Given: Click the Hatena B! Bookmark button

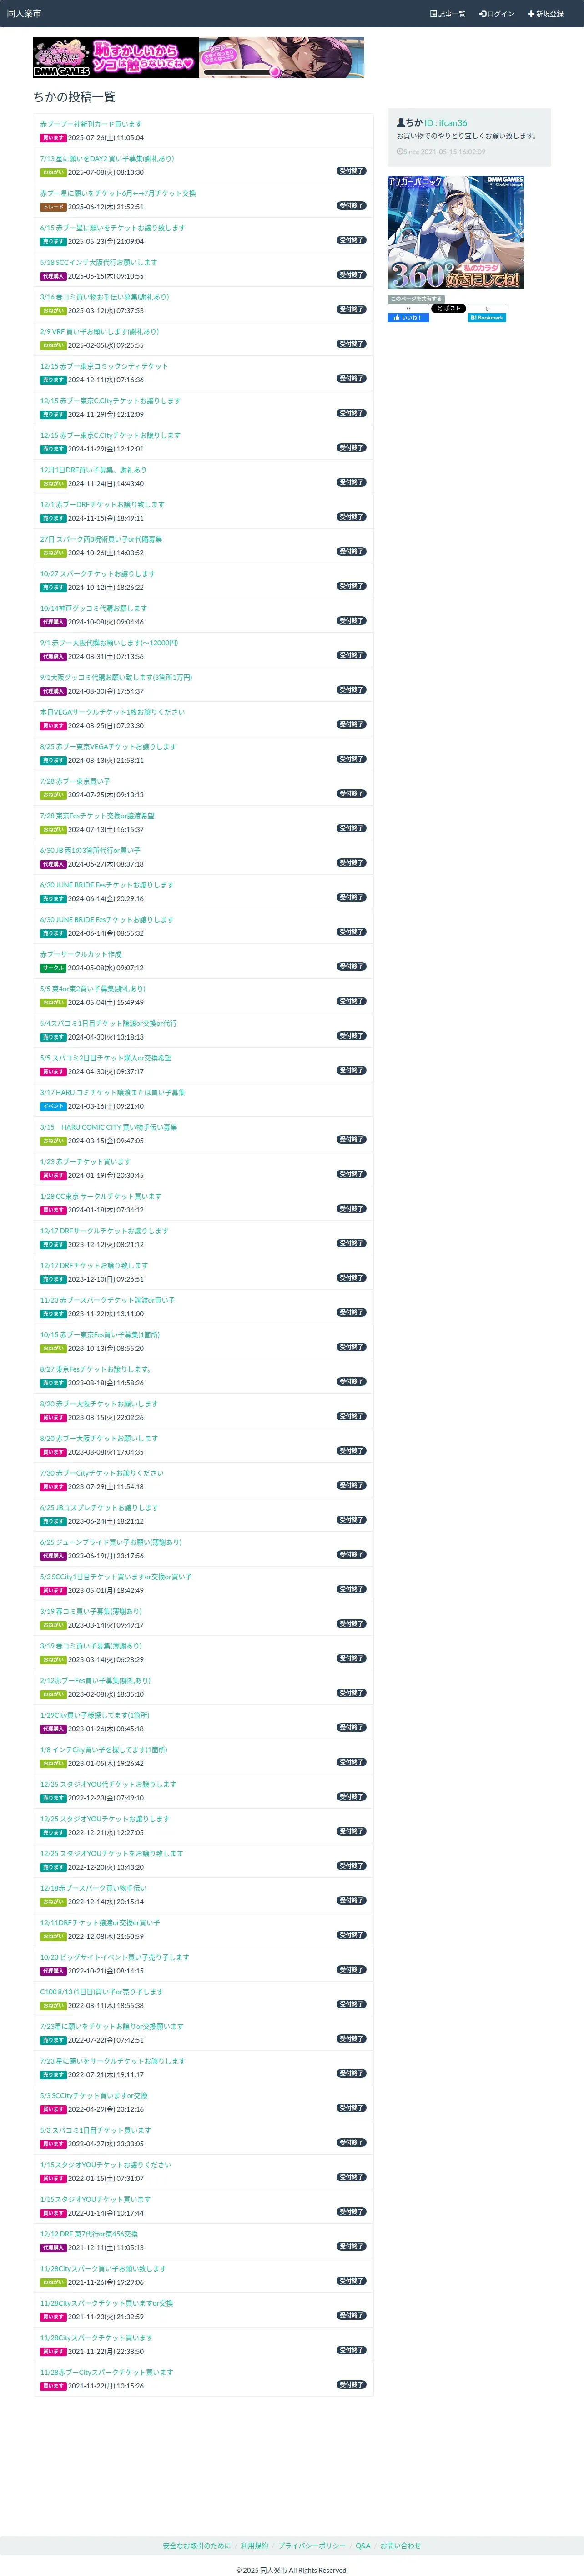Looking at the screenshot, I should tap(487, 318).
